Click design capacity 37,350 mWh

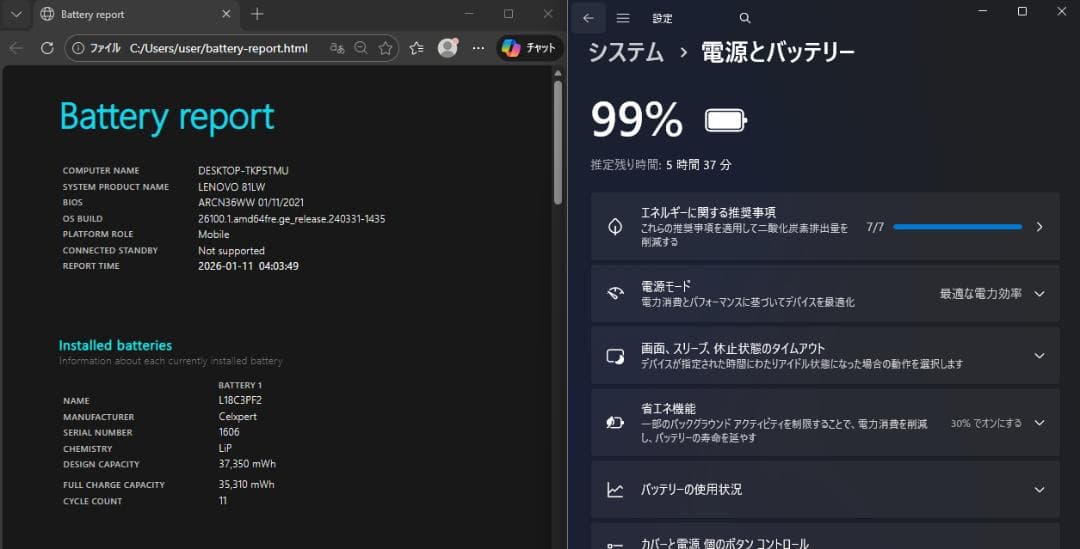coord(247,464)
